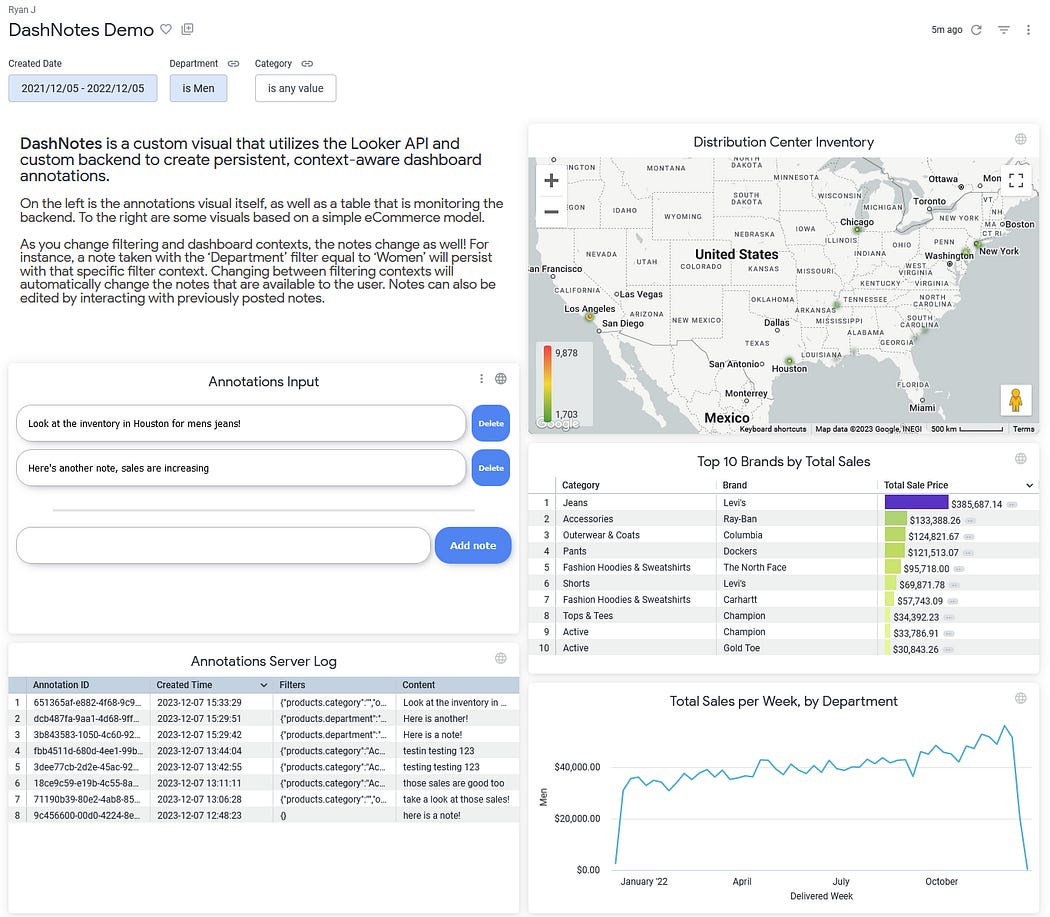This screenshot has width=1050, height=917.
Task: Open Created Date filter 2021/12/05 - 2022/12/05
Action: (83, 88)
